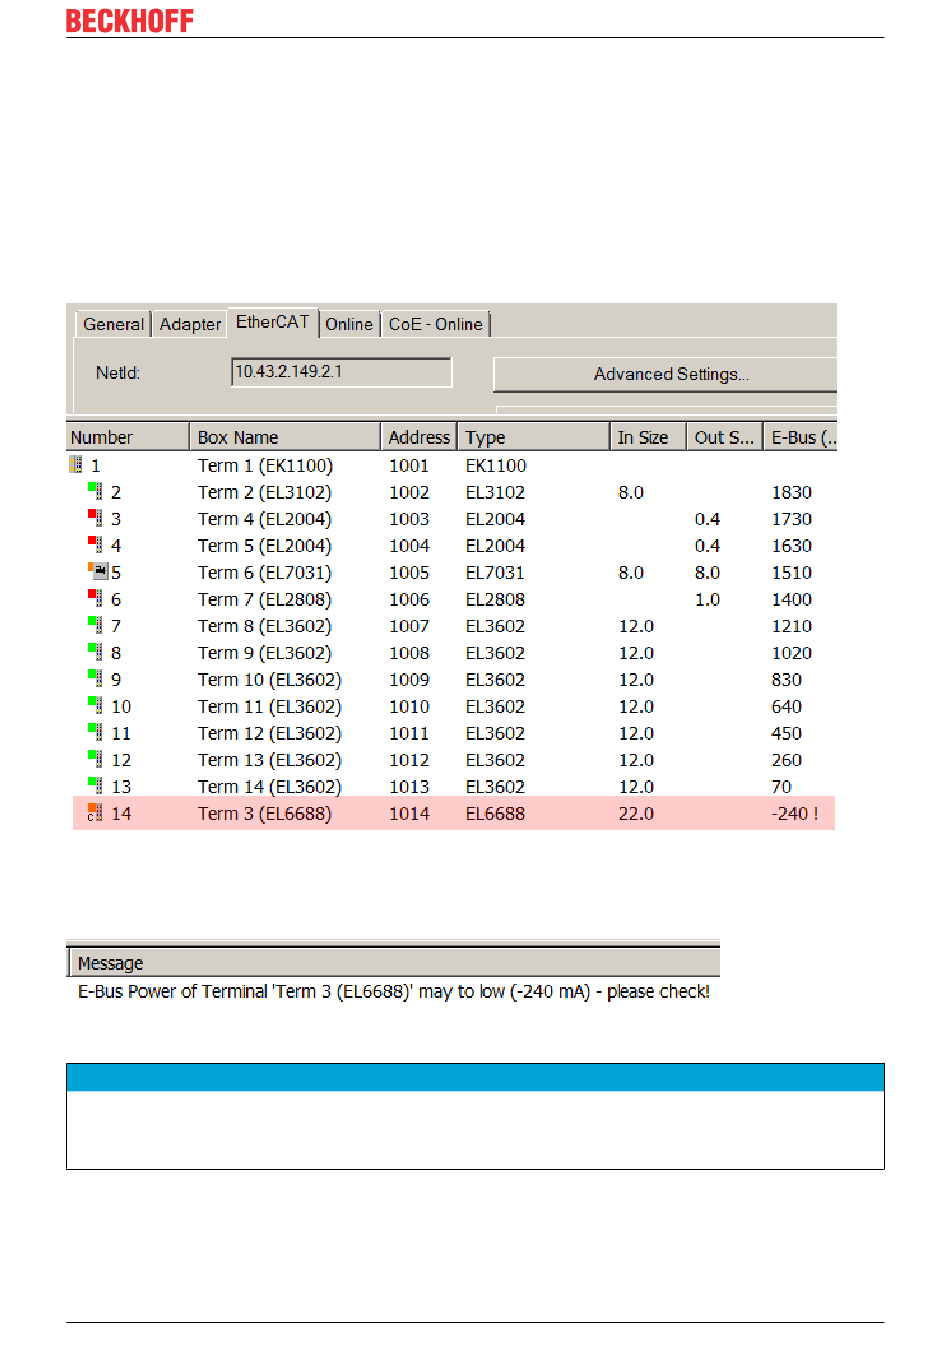Click the drive icon for Term 6 (EL7031)
Screen dimensions: 950x1369
(x=98, y=571)
